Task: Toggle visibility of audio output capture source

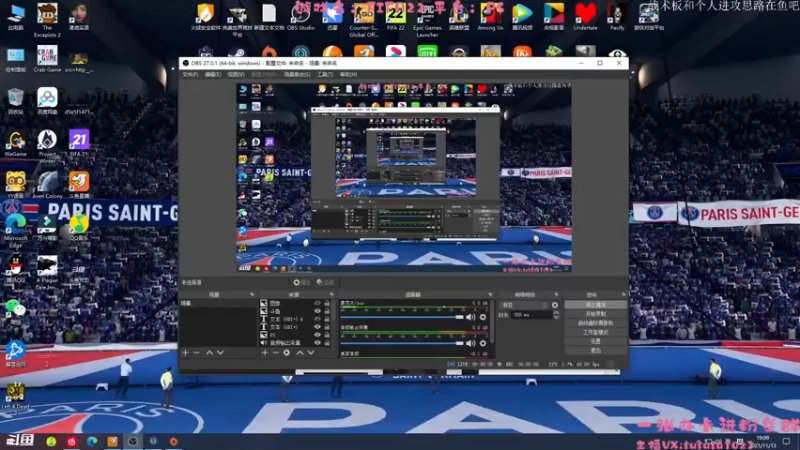Action: [317, 343]
